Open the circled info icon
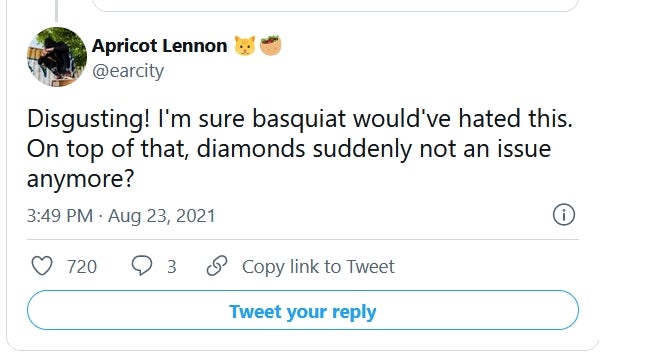 [x=564, y=215]
